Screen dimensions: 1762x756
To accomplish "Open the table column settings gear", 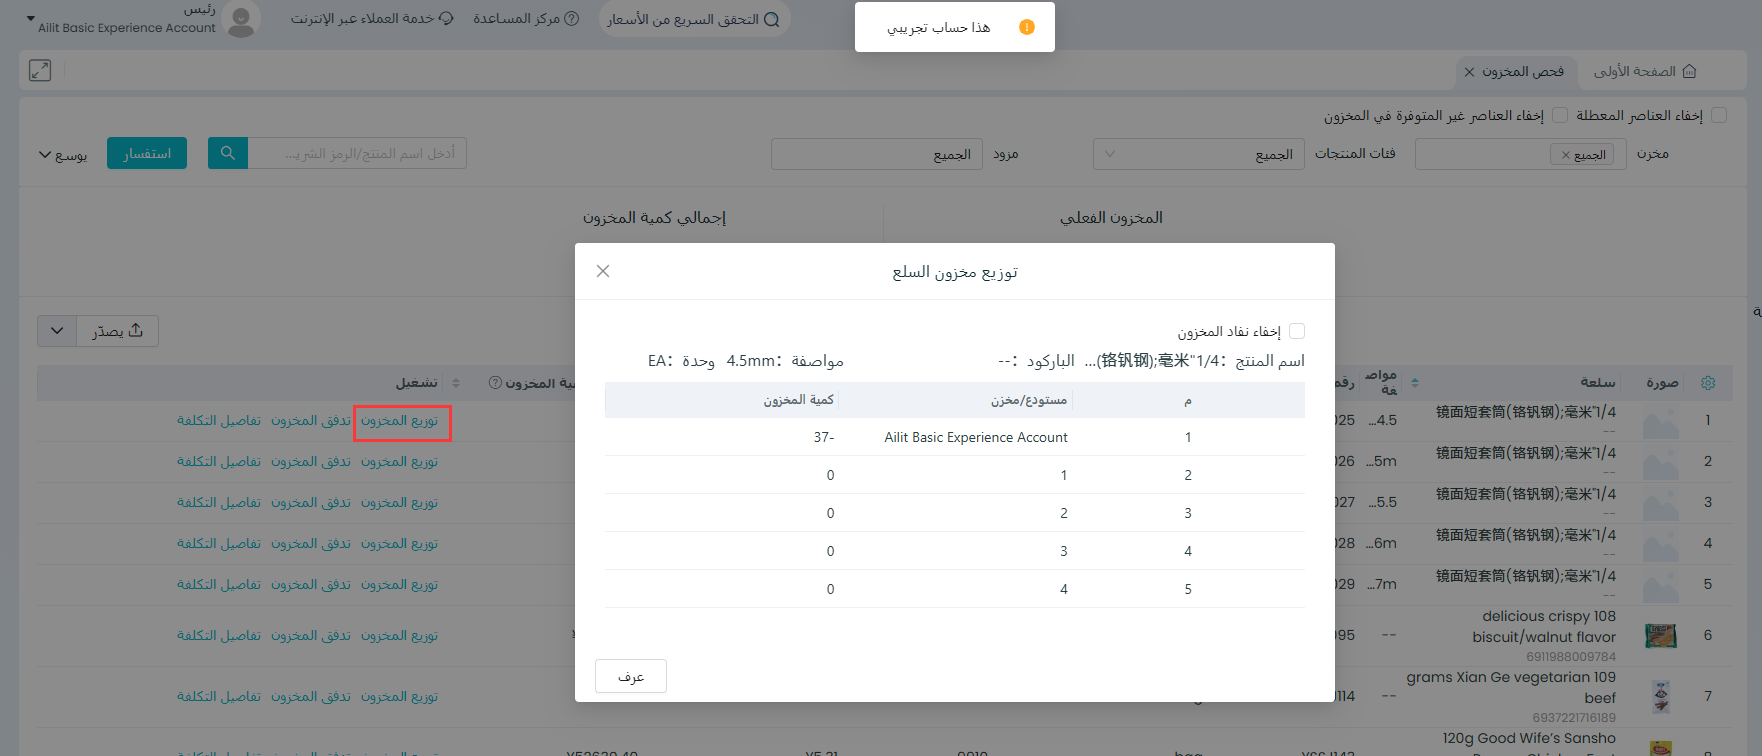I will pyautogui.click(x=1708, y=383).
